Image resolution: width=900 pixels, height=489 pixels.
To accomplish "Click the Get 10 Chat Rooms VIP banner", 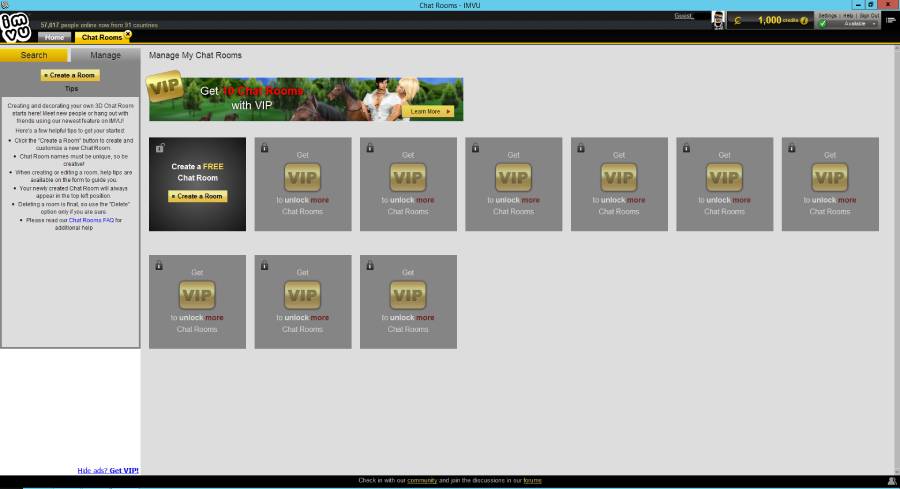I will [306, 99].
